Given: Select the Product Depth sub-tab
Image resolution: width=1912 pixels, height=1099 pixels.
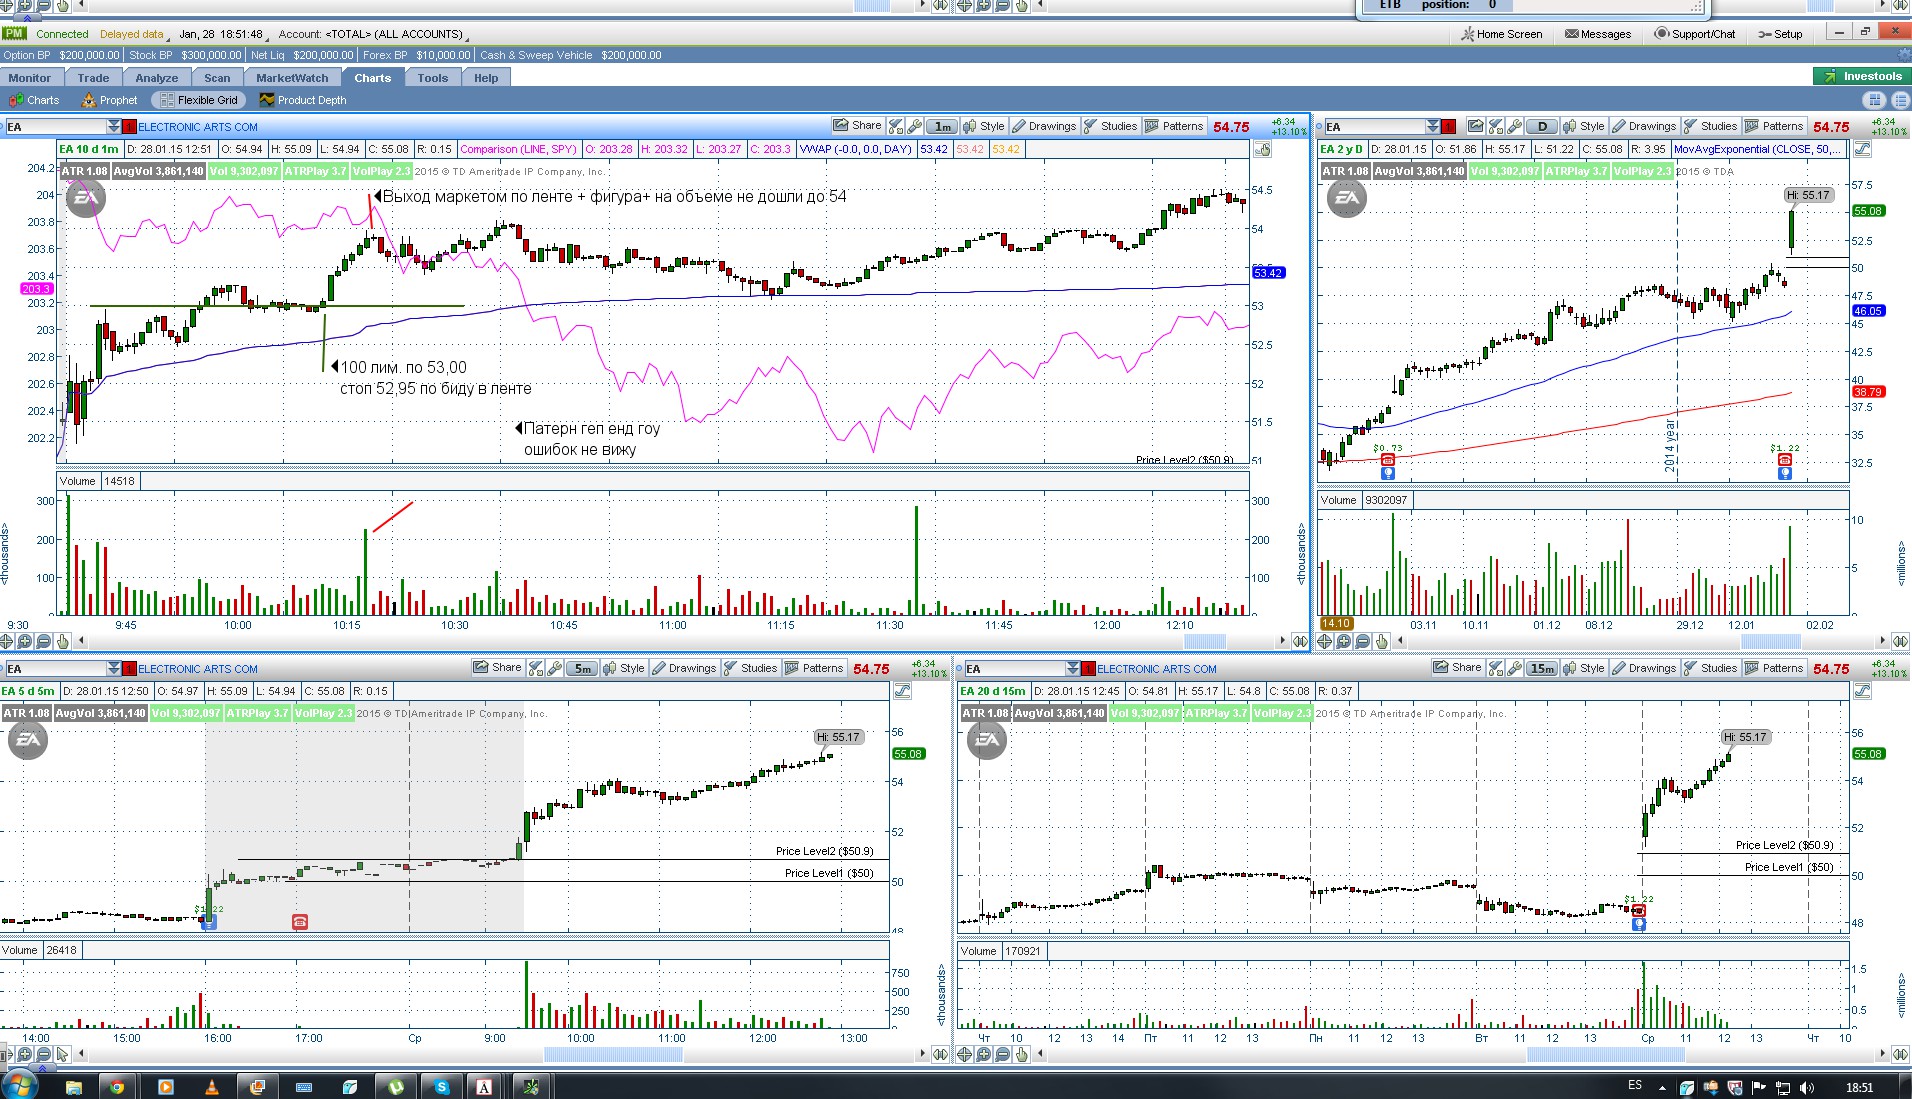Looking at the screenshot, I should click(303, 100).
